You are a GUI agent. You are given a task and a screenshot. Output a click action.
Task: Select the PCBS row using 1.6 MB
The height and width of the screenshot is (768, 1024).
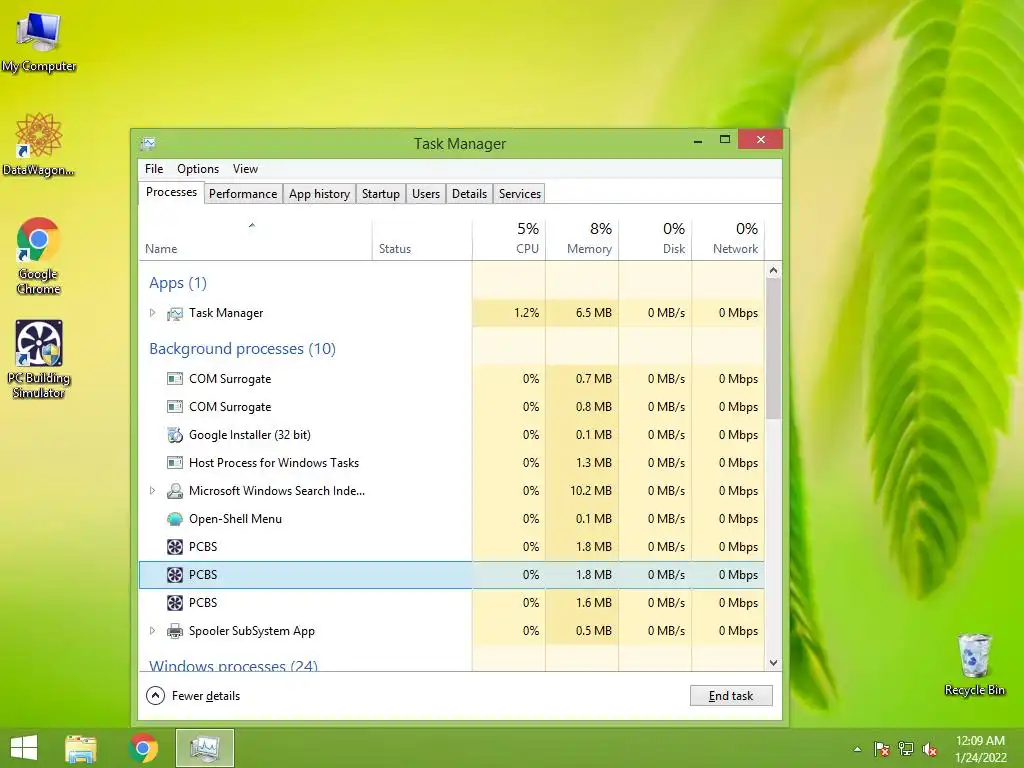(451, 603)
